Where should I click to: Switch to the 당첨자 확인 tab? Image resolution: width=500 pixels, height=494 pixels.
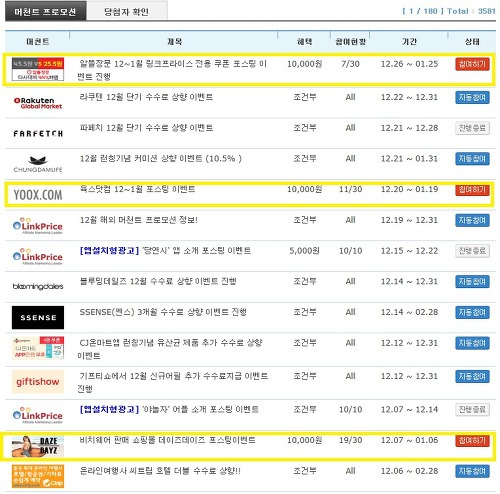pyautogui.click(x=127, y=12)
